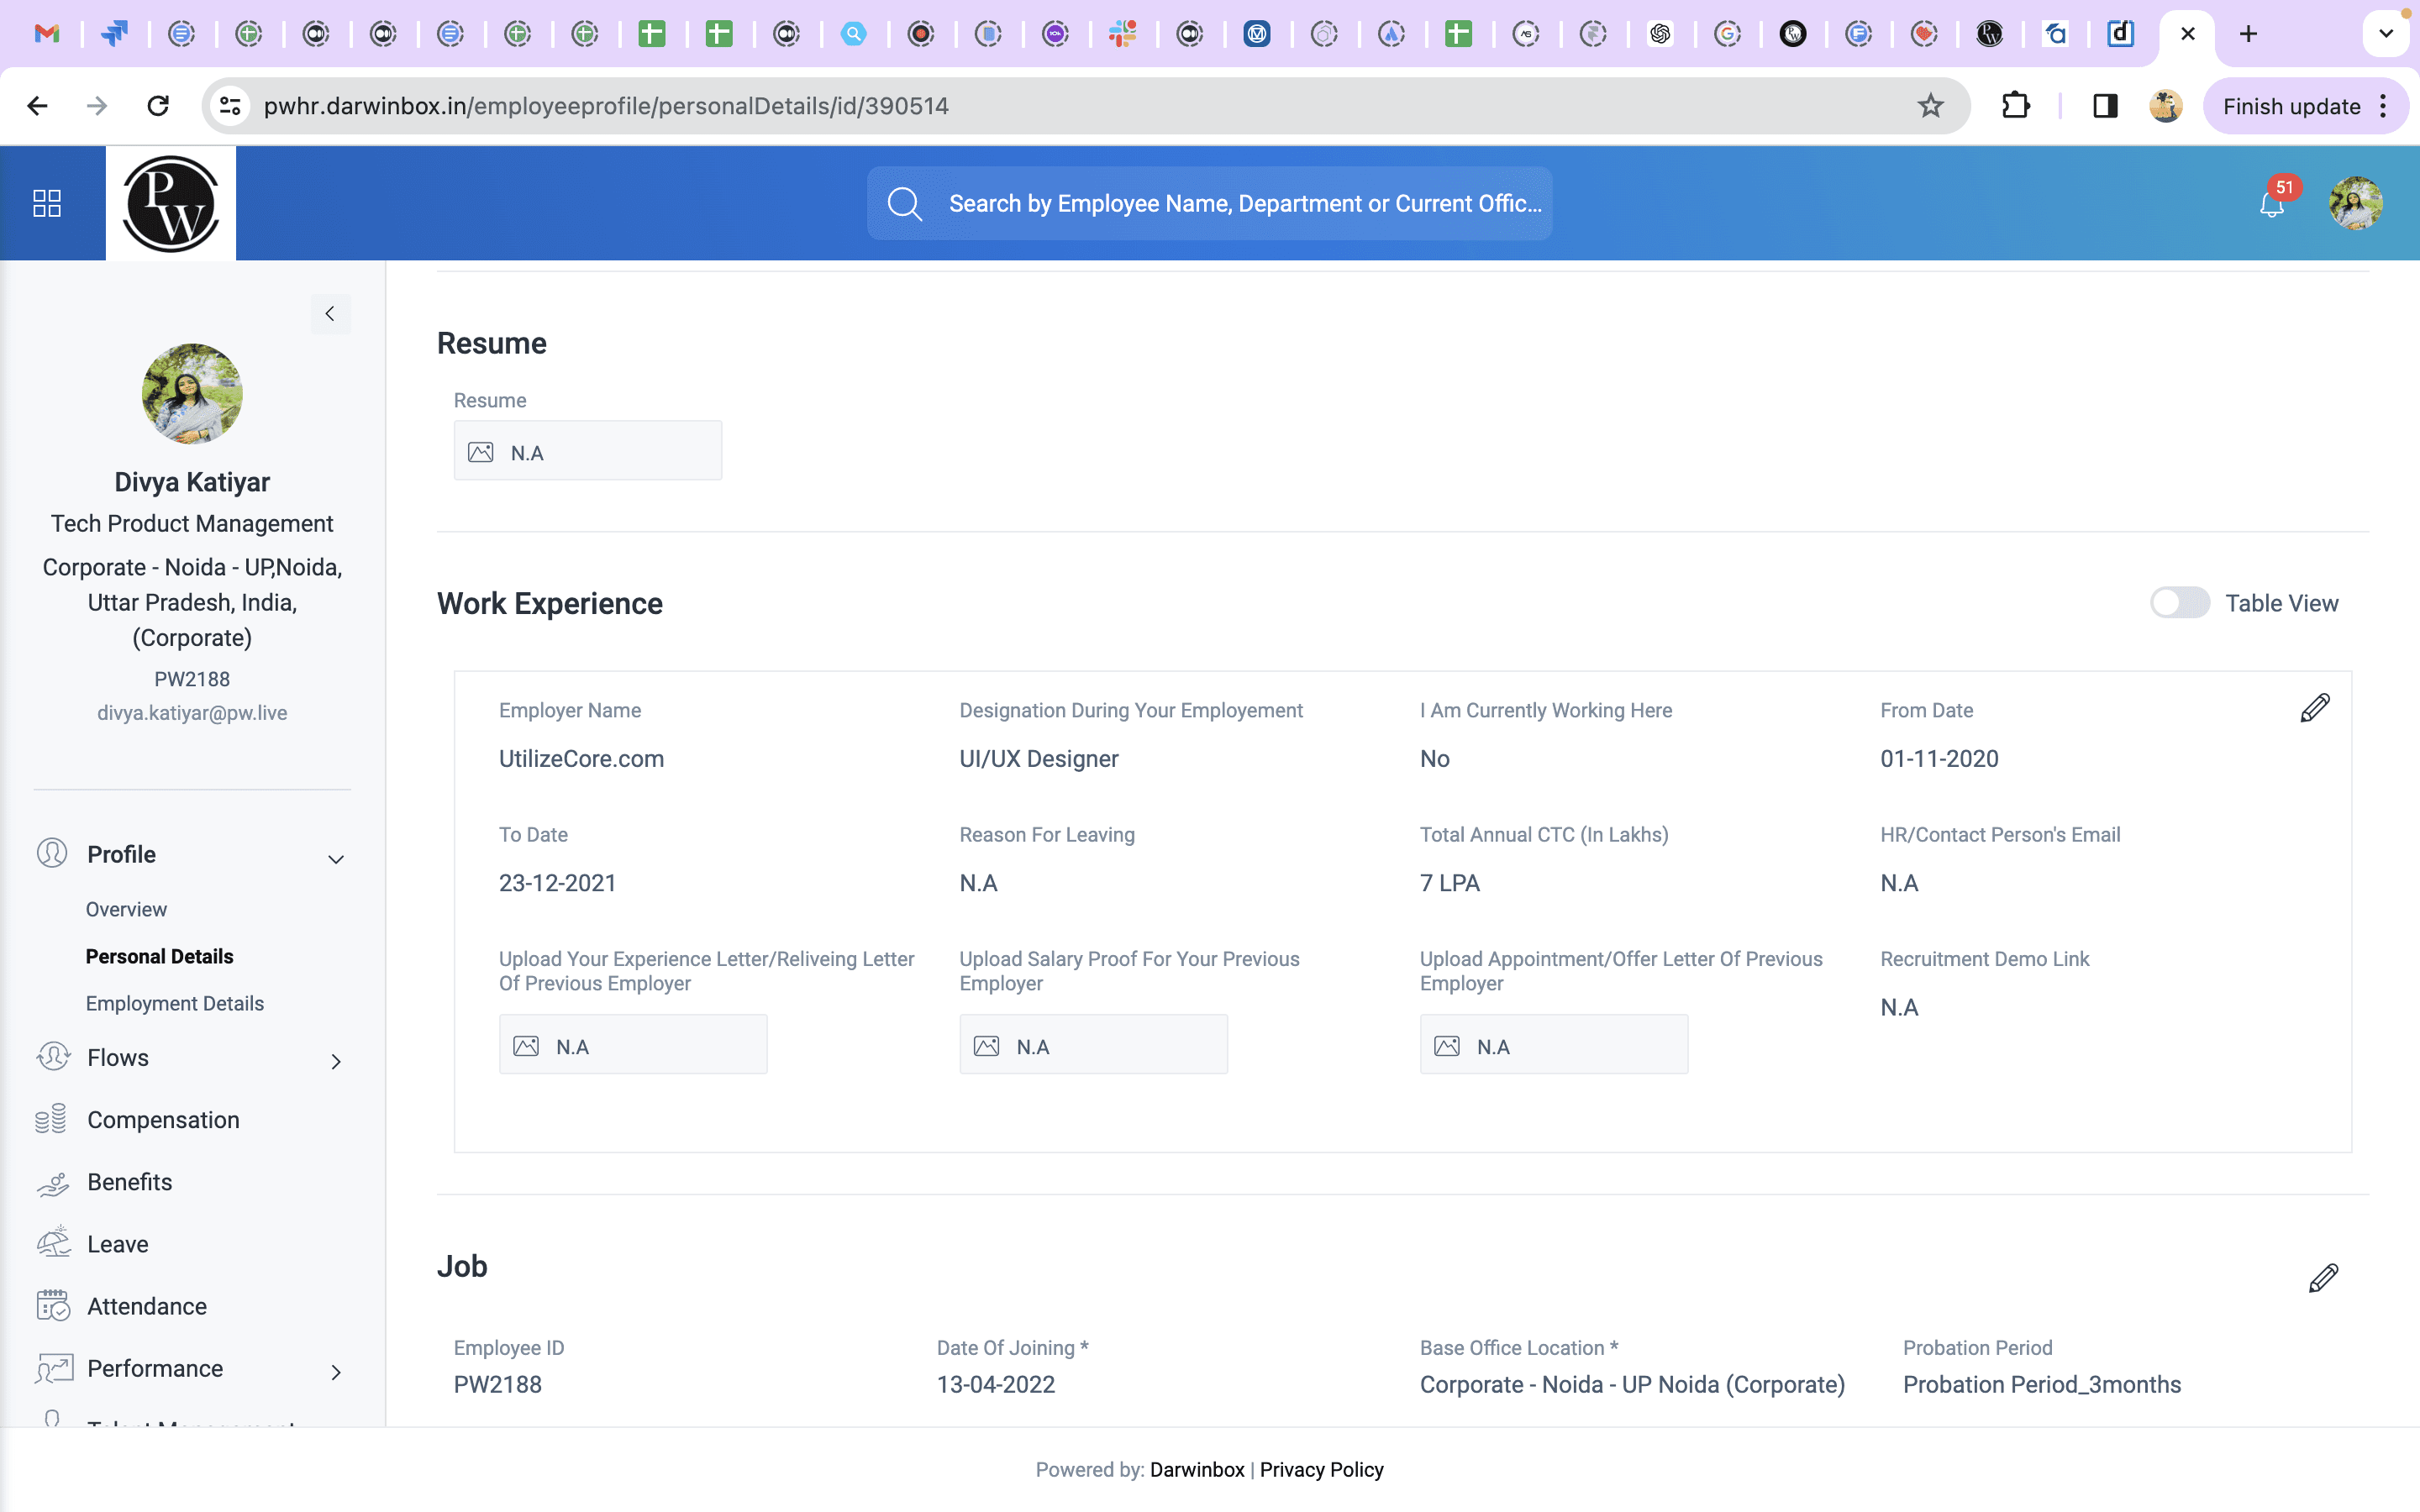Collapse the left sidebar panel

(x=330, y=314)
